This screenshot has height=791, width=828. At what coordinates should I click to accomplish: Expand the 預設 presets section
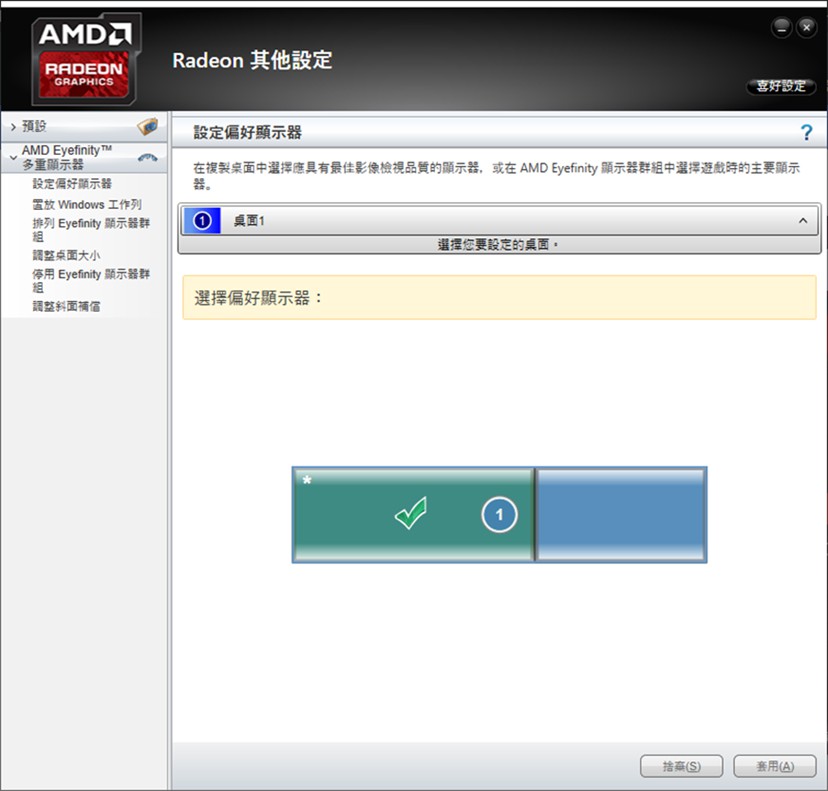pos(14,127)
